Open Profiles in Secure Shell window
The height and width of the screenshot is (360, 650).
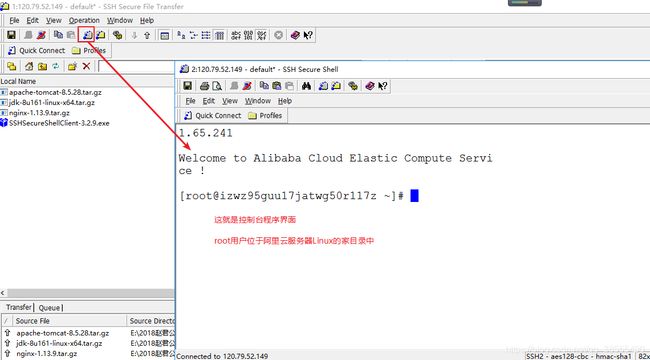click(265, 116)
